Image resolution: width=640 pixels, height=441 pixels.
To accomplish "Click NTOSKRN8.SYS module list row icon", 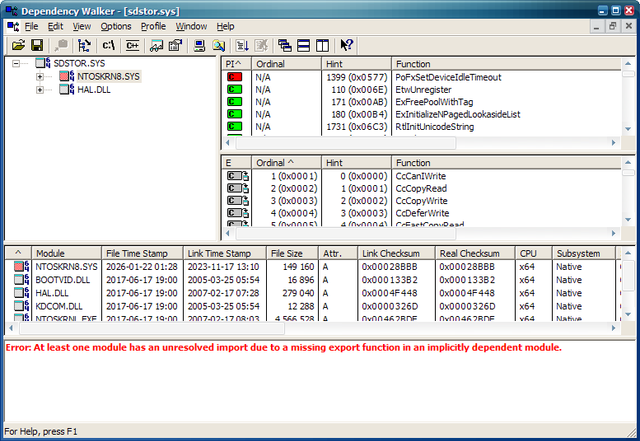I will [x=21, y=267].
